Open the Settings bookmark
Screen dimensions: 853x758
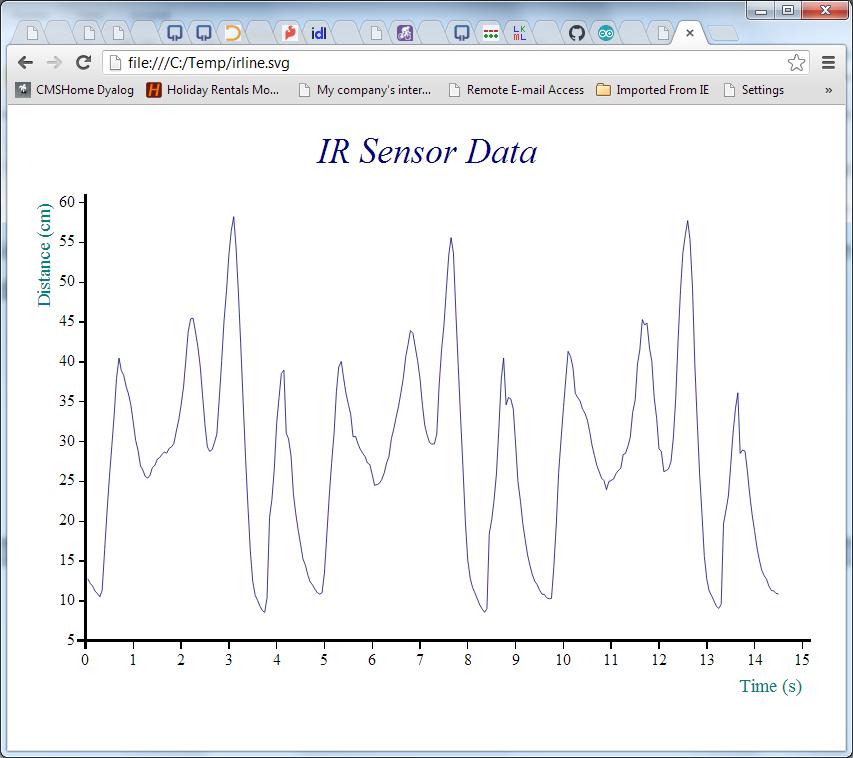coord(754,90)
